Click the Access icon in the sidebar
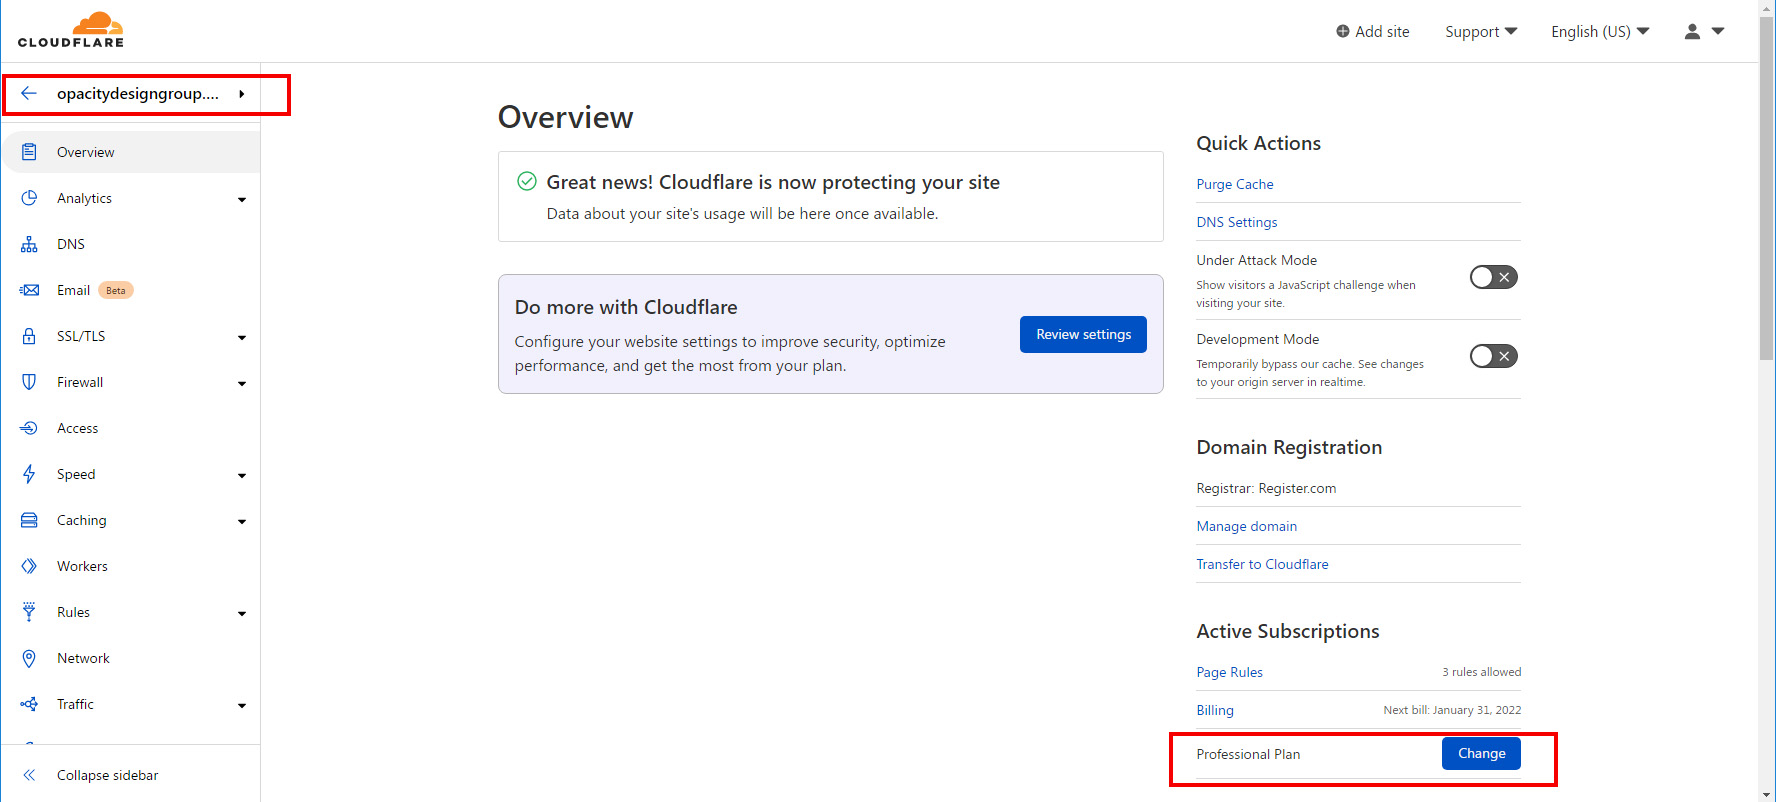The width and height of the screenshot is (1776, 802). pyautogui.click(x=29, y=428)
